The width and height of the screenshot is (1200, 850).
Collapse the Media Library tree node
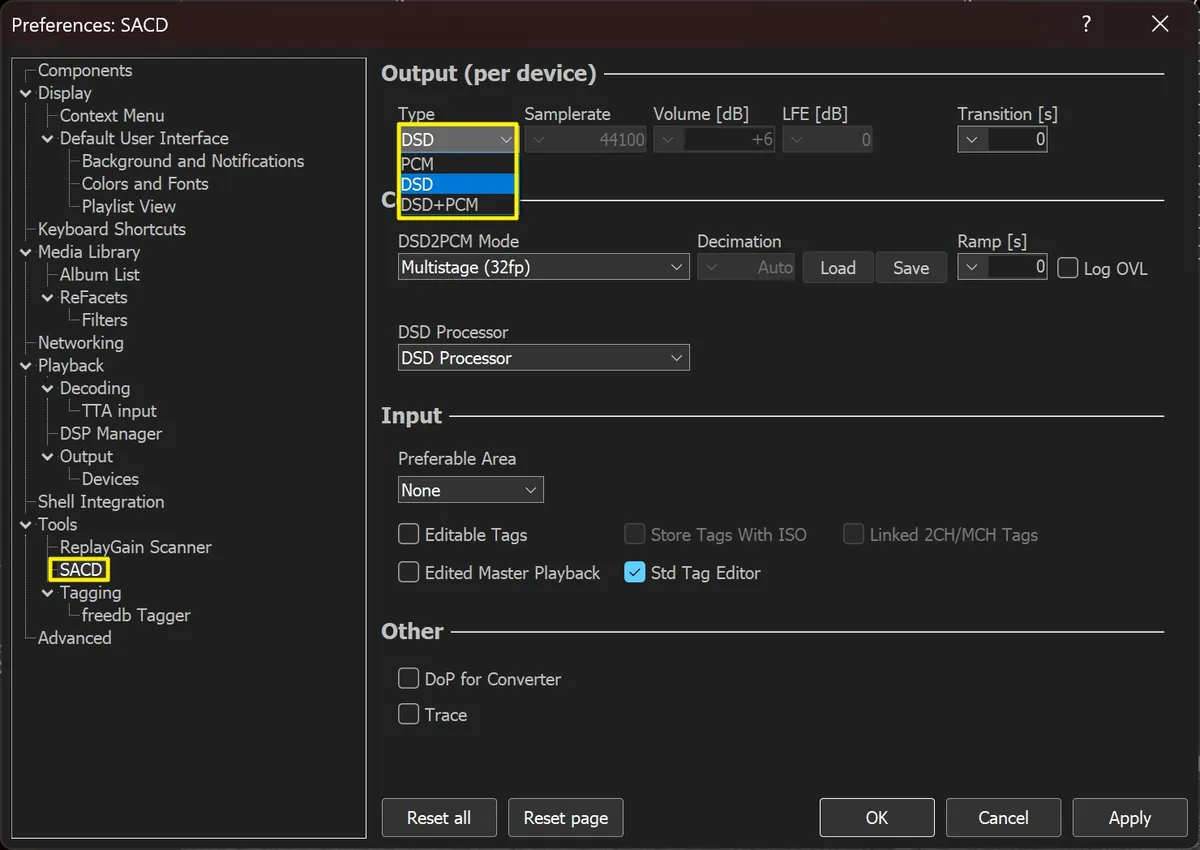[x=26, y=252]
